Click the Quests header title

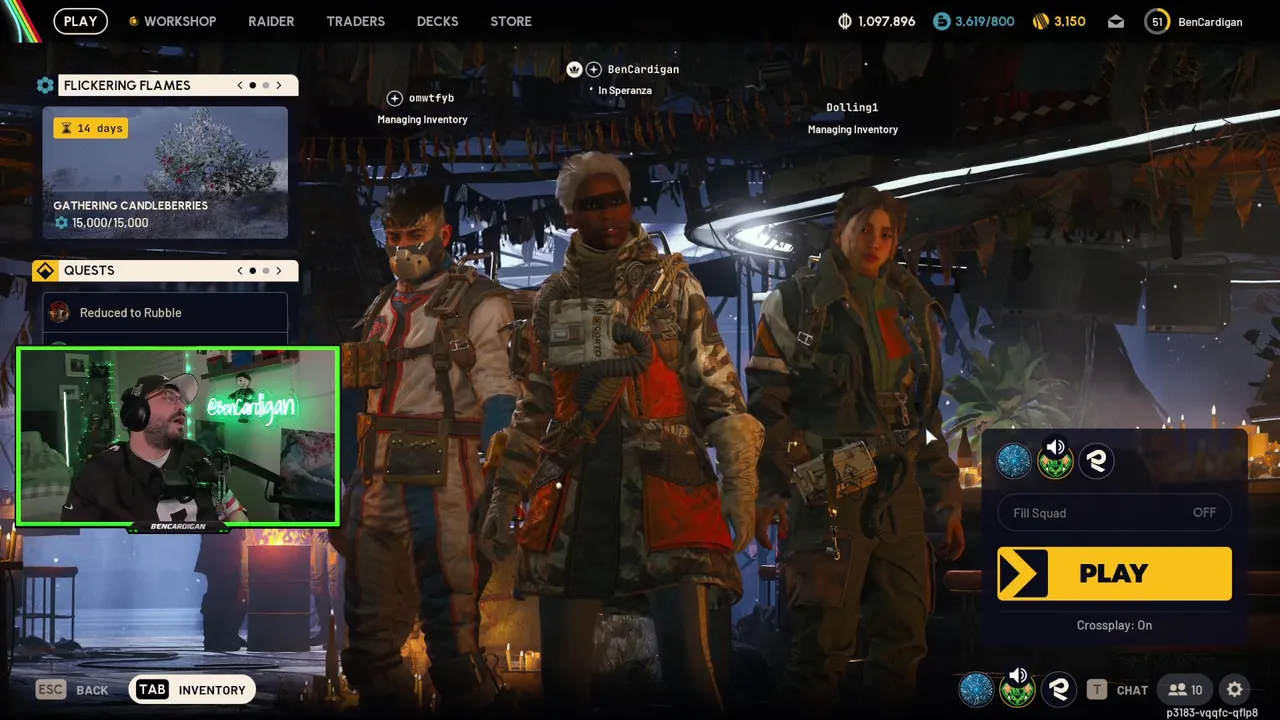coord(89,271)
